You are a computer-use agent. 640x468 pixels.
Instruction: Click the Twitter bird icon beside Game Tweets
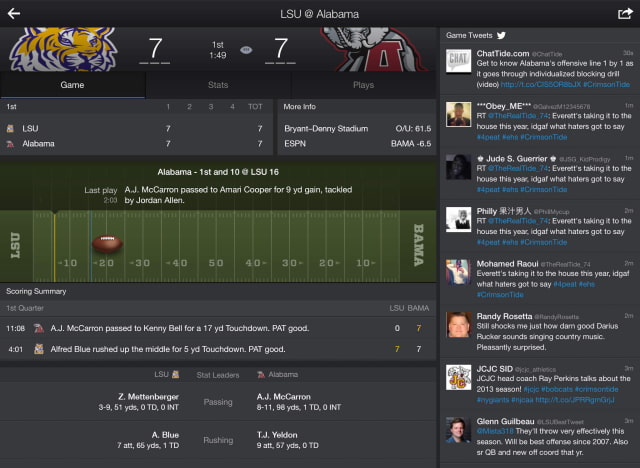pyautogui.click(x=501, y=35)
